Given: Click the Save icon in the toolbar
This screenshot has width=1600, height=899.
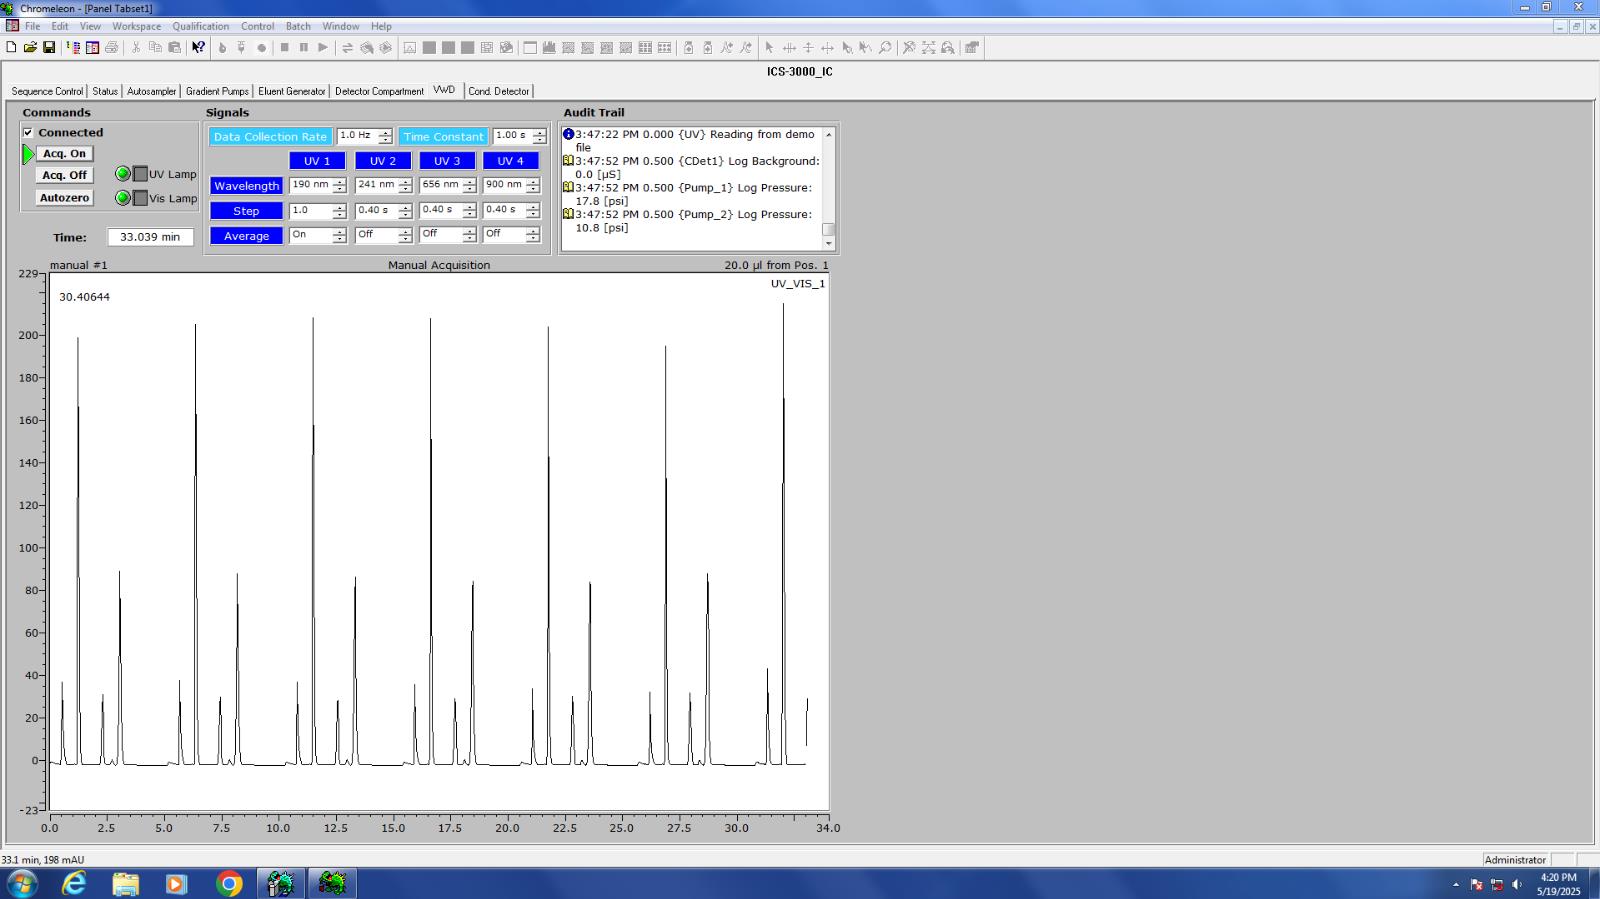Looking at the screenshot, I should [x=49, y=47].
